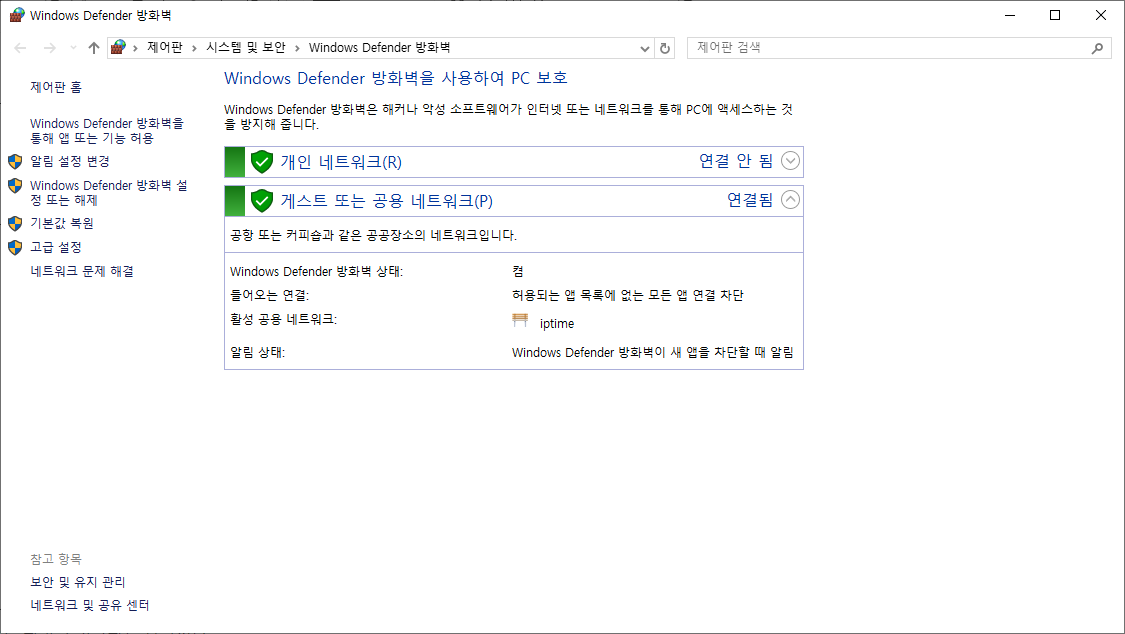This screenshot has width=1125, height=634.
Task: Close the Windows Defender 방화벽 window
Action: 1101,15
